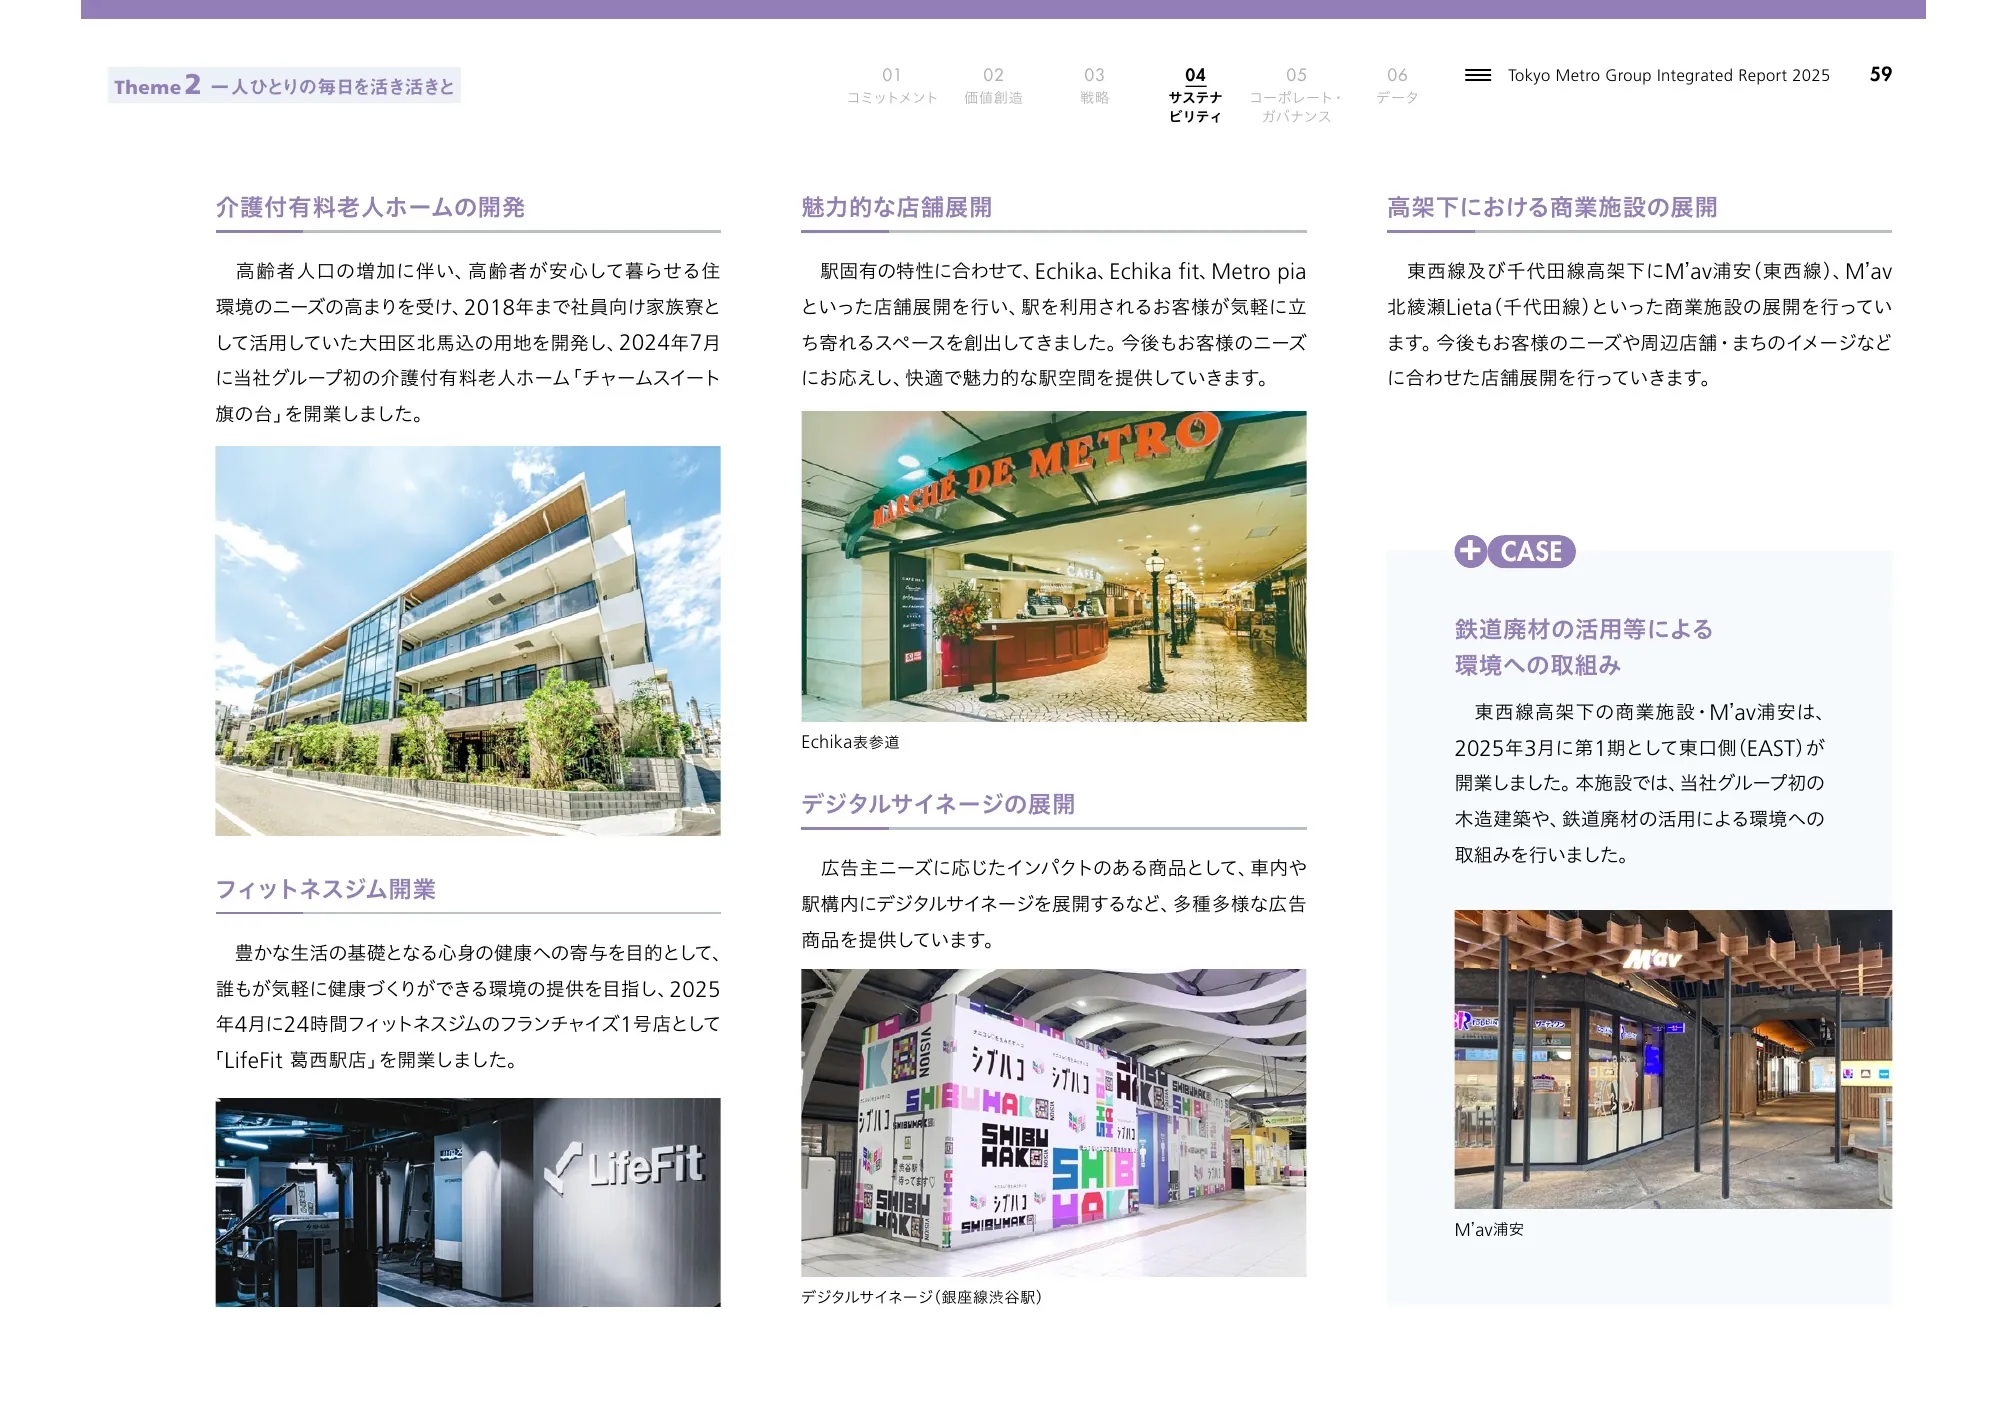Click the caption M'av浦安 below photo
2000x1415 pixels.
coord(1489,1230)
